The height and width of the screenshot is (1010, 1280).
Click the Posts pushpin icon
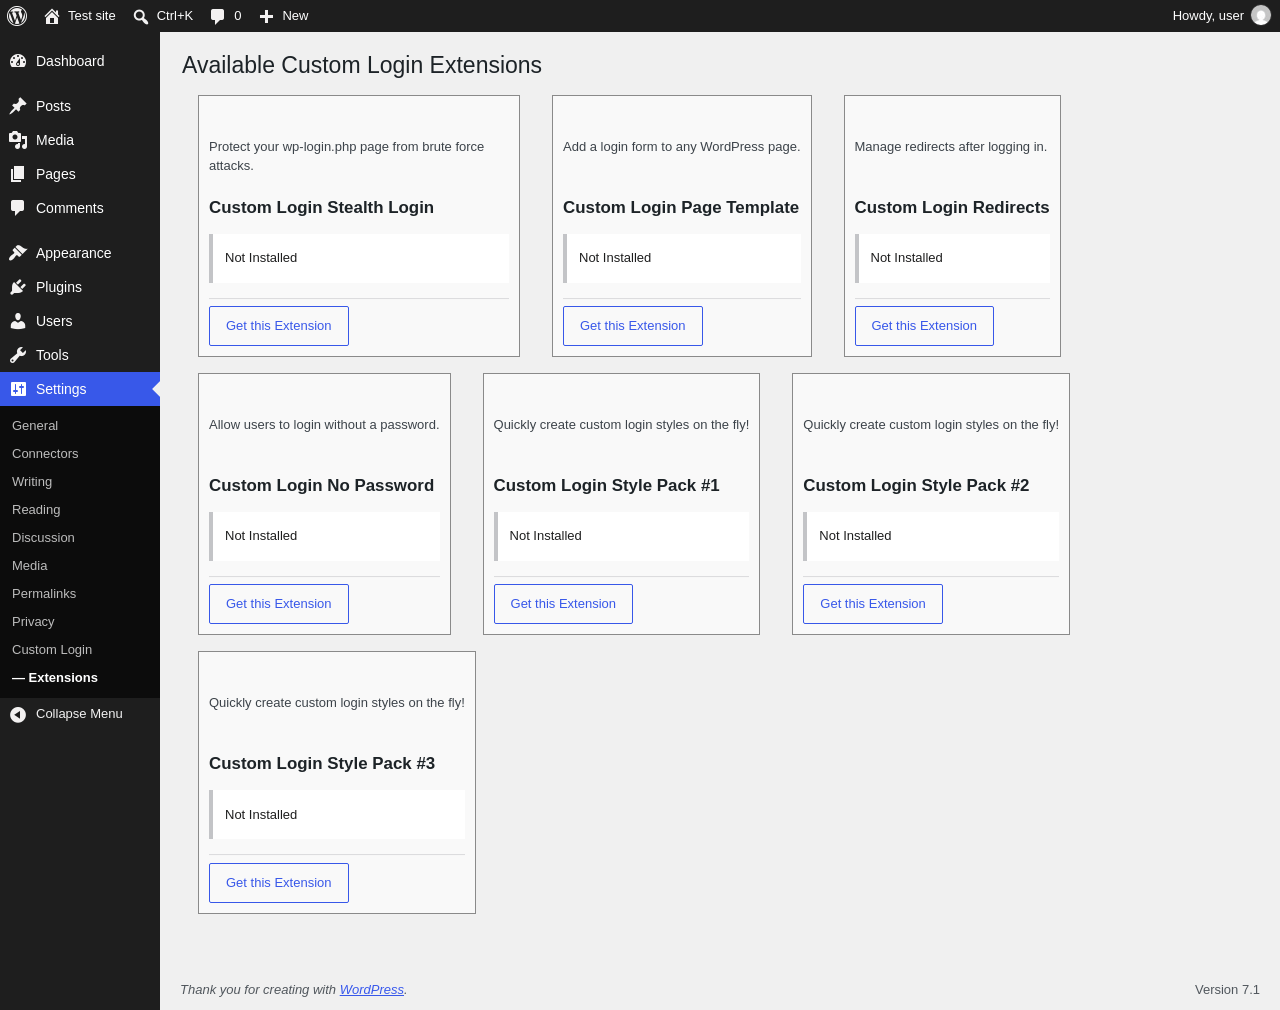click(18, 106)
